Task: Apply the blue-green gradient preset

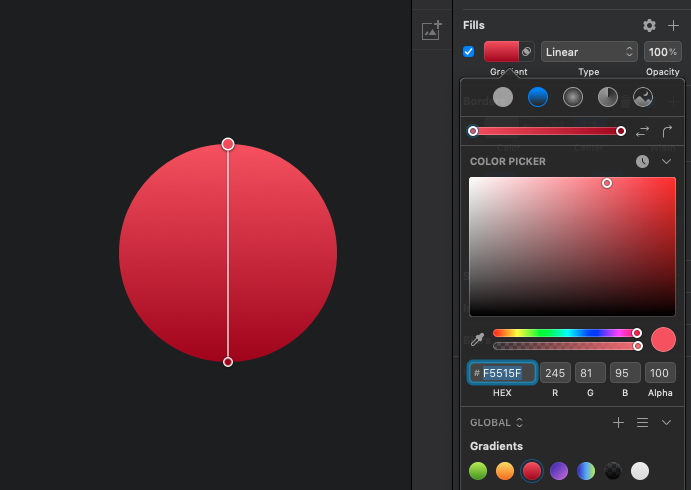Action: (x=586, y=471)
